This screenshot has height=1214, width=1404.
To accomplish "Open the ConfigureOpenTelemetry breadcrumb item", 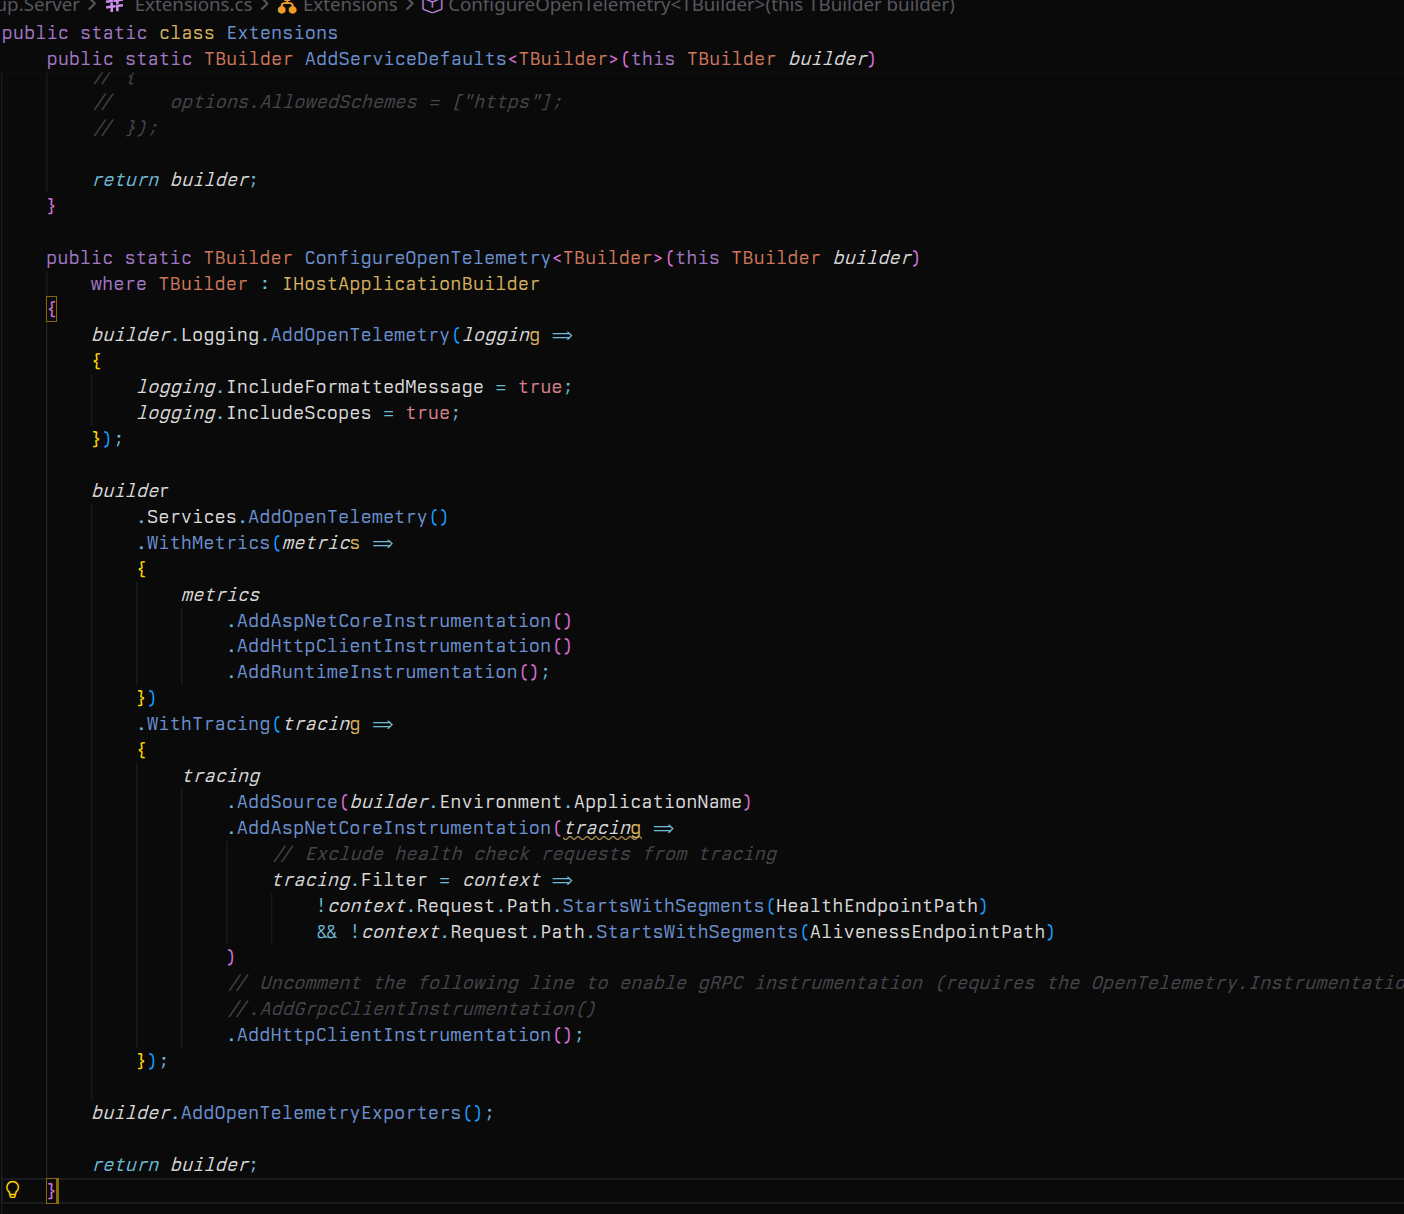I will point(701,6).
